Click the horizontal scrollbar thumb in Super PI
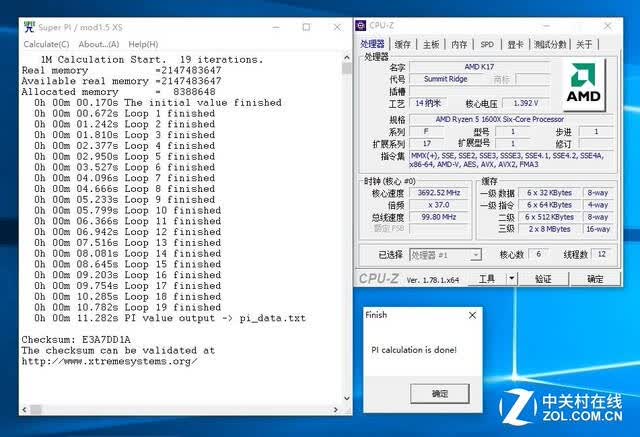Image resolution: width=640 pixels, height=437 pixels. point(36,409)
